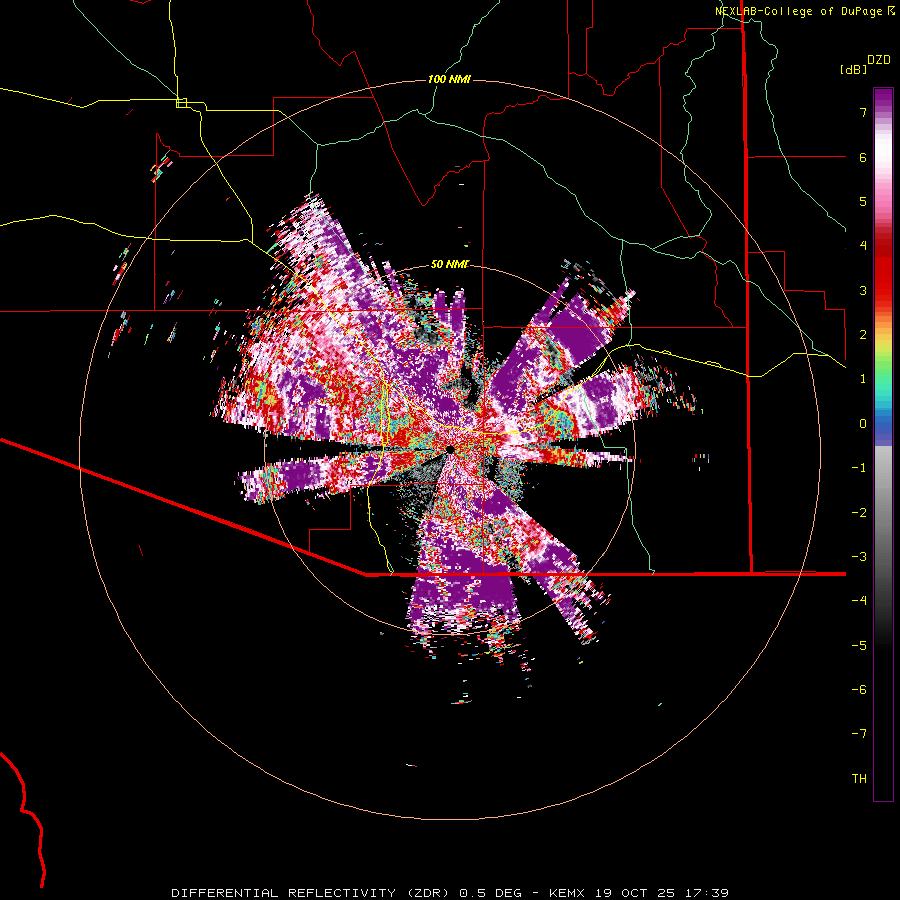
Task: Click the ZDR color scale bar
Action: [x=883, y=444]
